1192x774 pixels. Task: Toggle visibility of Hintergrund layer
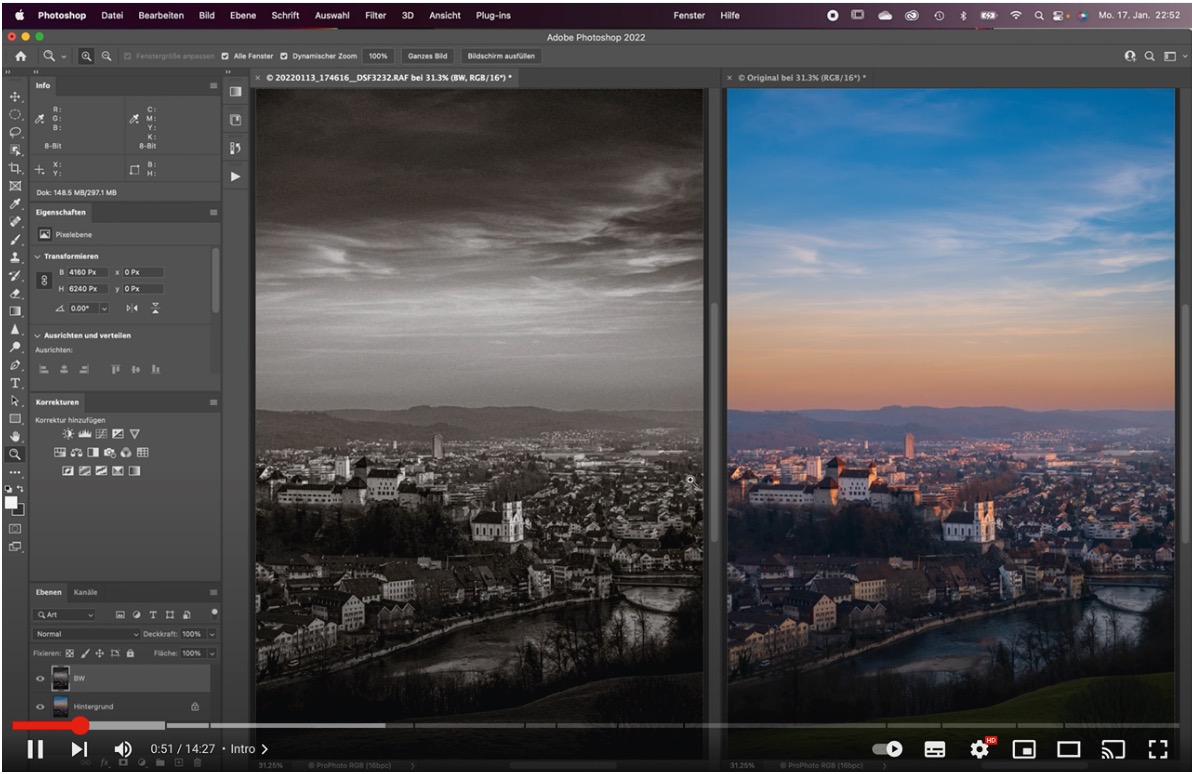tap(41, 707)
